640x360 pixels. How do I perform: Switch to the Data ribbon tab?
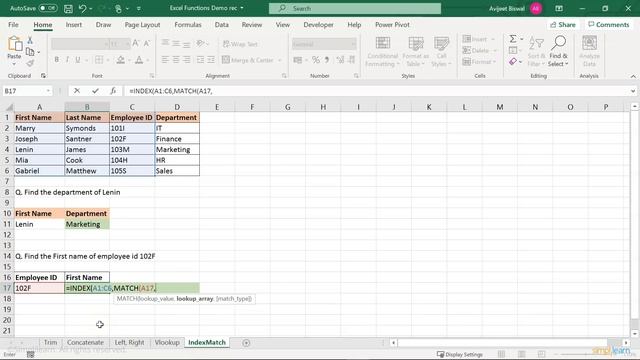(222, 24)
